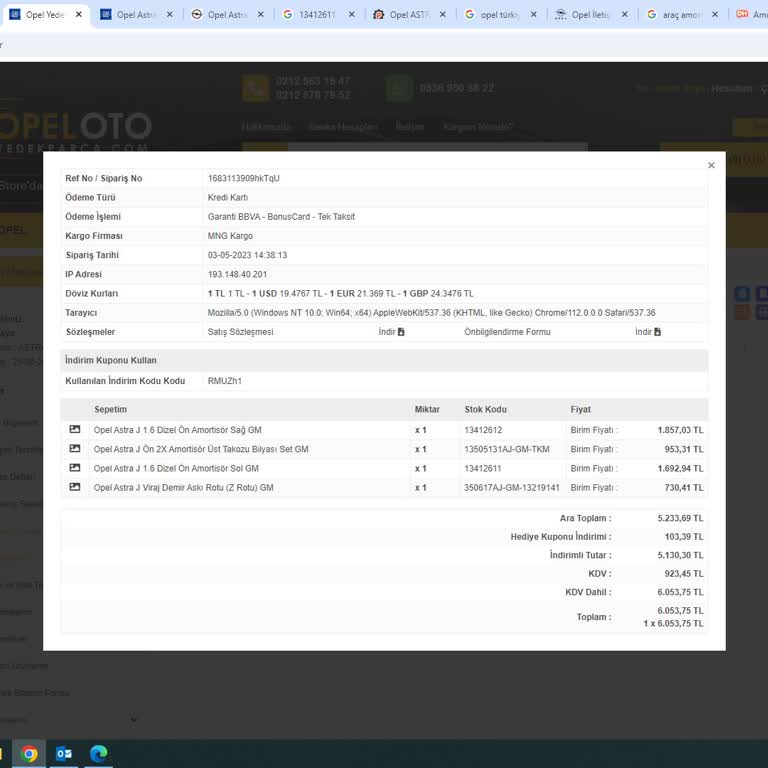Viewport: 768px width, 768px height.
Task: Select order date 03-05-2023 14:38:13
Action: [247, 255]
